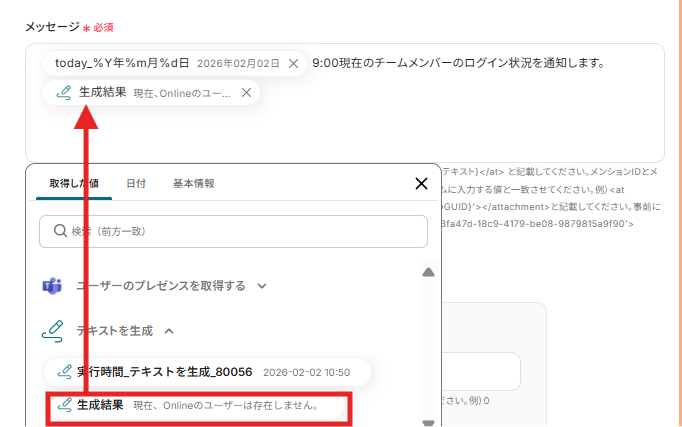This screenshot has height=427, width=682.
Task: Expand ユーザーのプレゼンスを取得する section
Action: coord(262,286)
